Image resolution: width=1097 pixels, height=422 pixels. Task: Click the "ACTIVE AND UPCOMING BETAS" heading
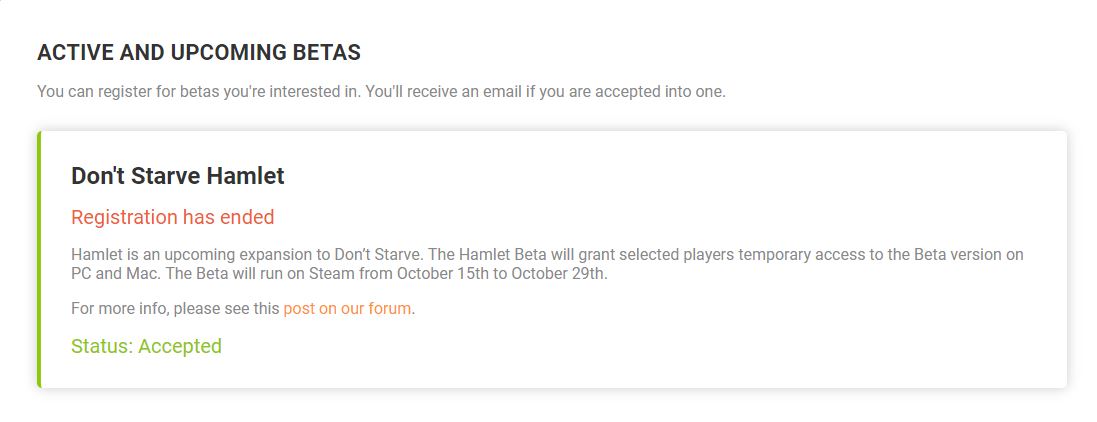pyautogui.click(x=199, y=52)
